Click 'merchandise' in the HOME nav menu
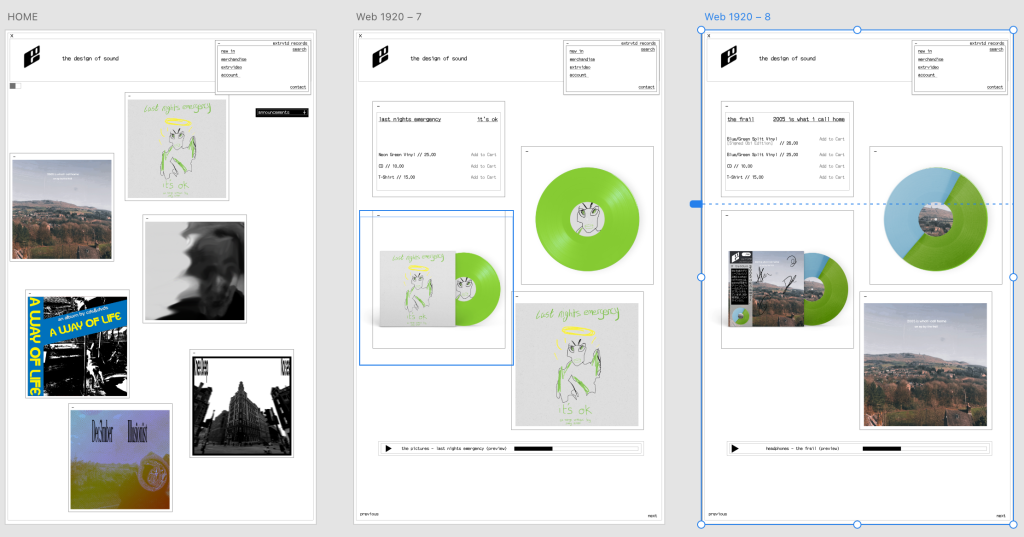The height and width of the screenshot is (537, 1024). click(x=233, y=59)
